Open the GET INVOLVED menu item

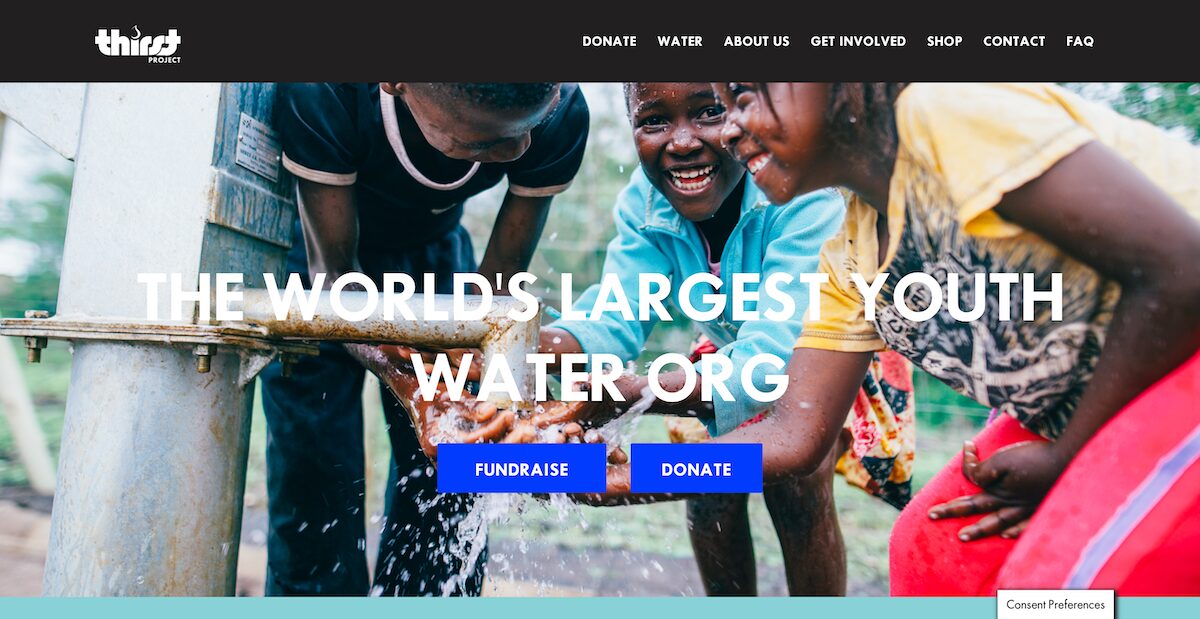click(x=858, y=41)
